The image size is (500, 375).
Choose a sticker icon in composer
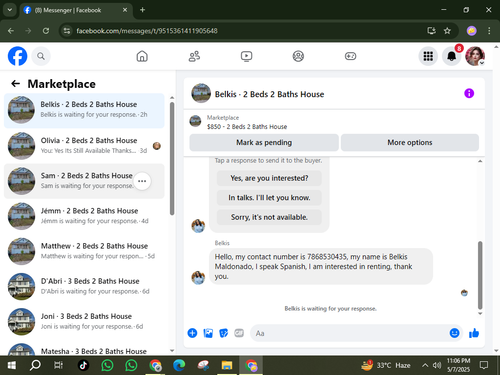[223, 333]
